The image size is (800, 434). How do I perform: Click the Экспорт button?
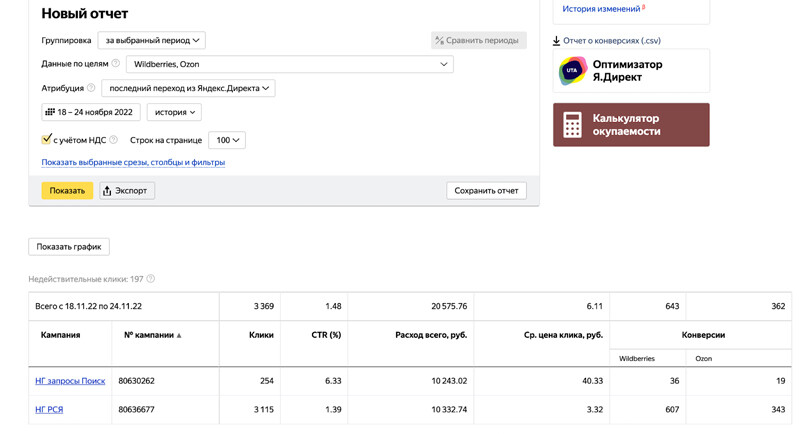(127, 191)
